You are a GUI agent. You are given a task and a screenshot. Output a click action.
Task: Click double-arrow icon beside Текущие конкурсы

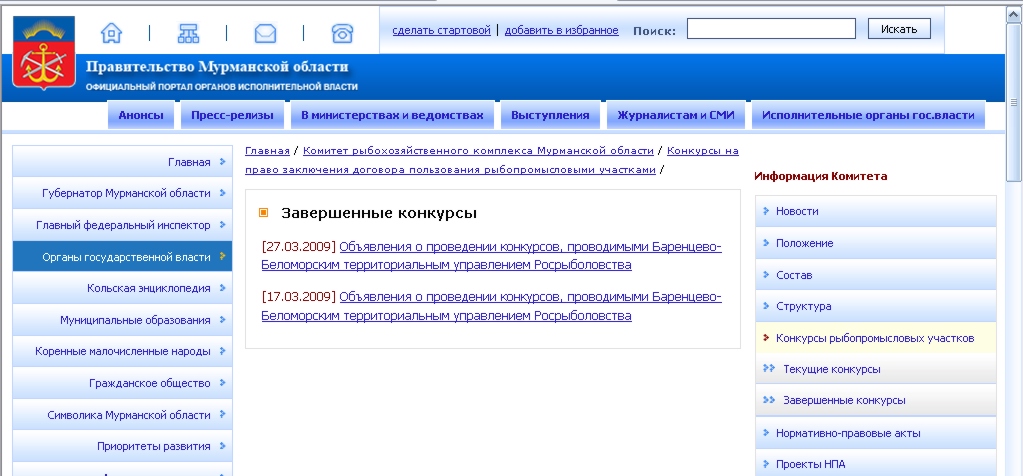[768, 369]
